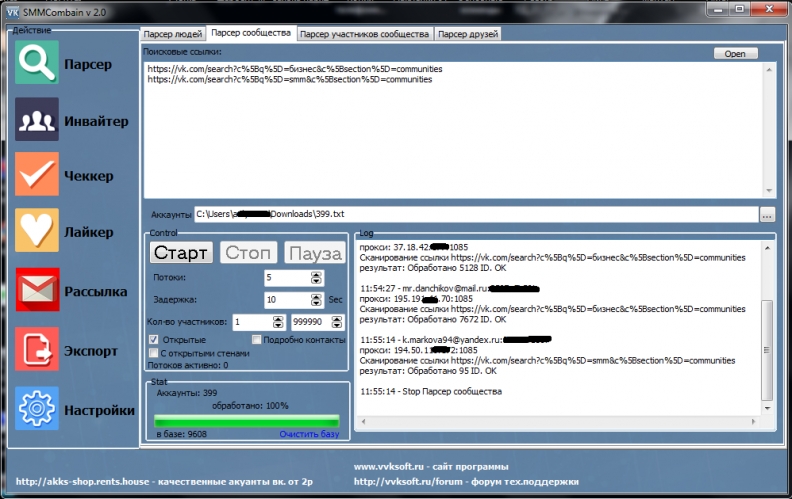
Task: Open the Настройки gear icon
Action: [x=36, y=408]
